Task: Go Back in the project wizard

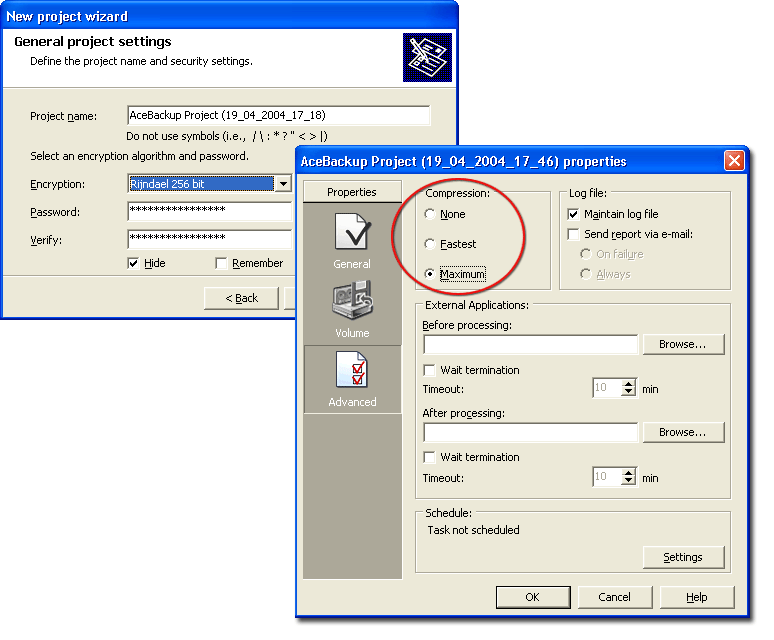Action: tap(241, 298)
